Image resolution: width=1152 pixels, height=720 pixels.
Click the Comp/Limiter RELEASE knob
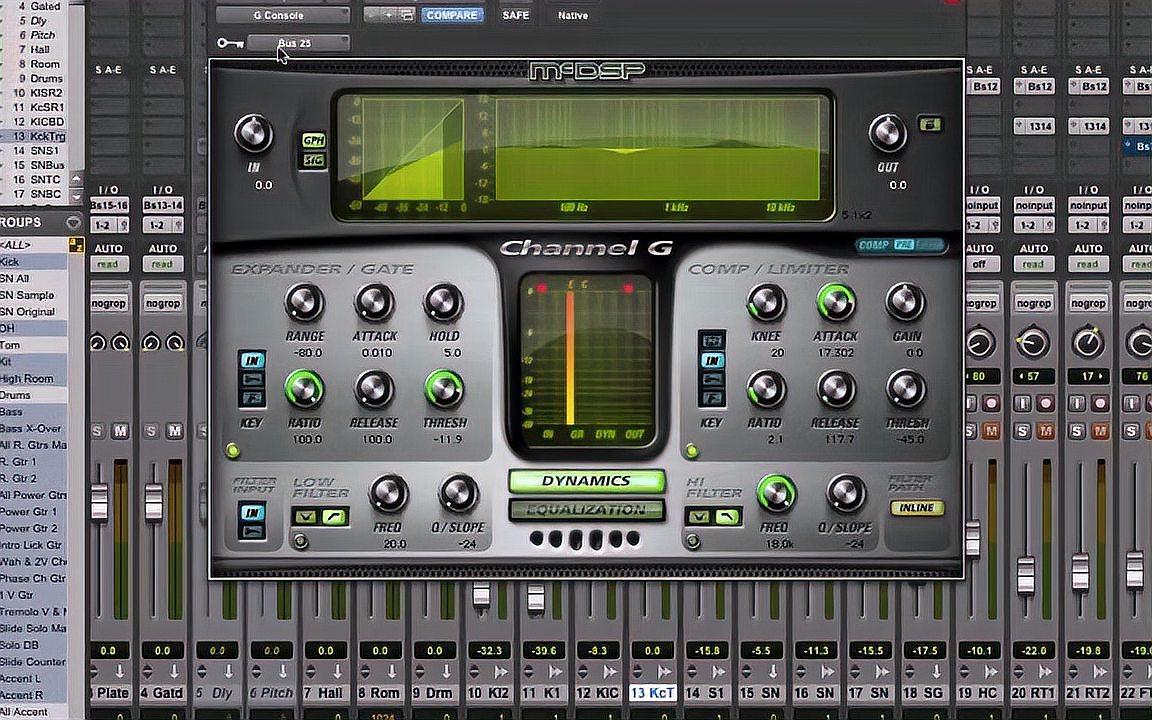pyautogui.click(x=836, y=389)
